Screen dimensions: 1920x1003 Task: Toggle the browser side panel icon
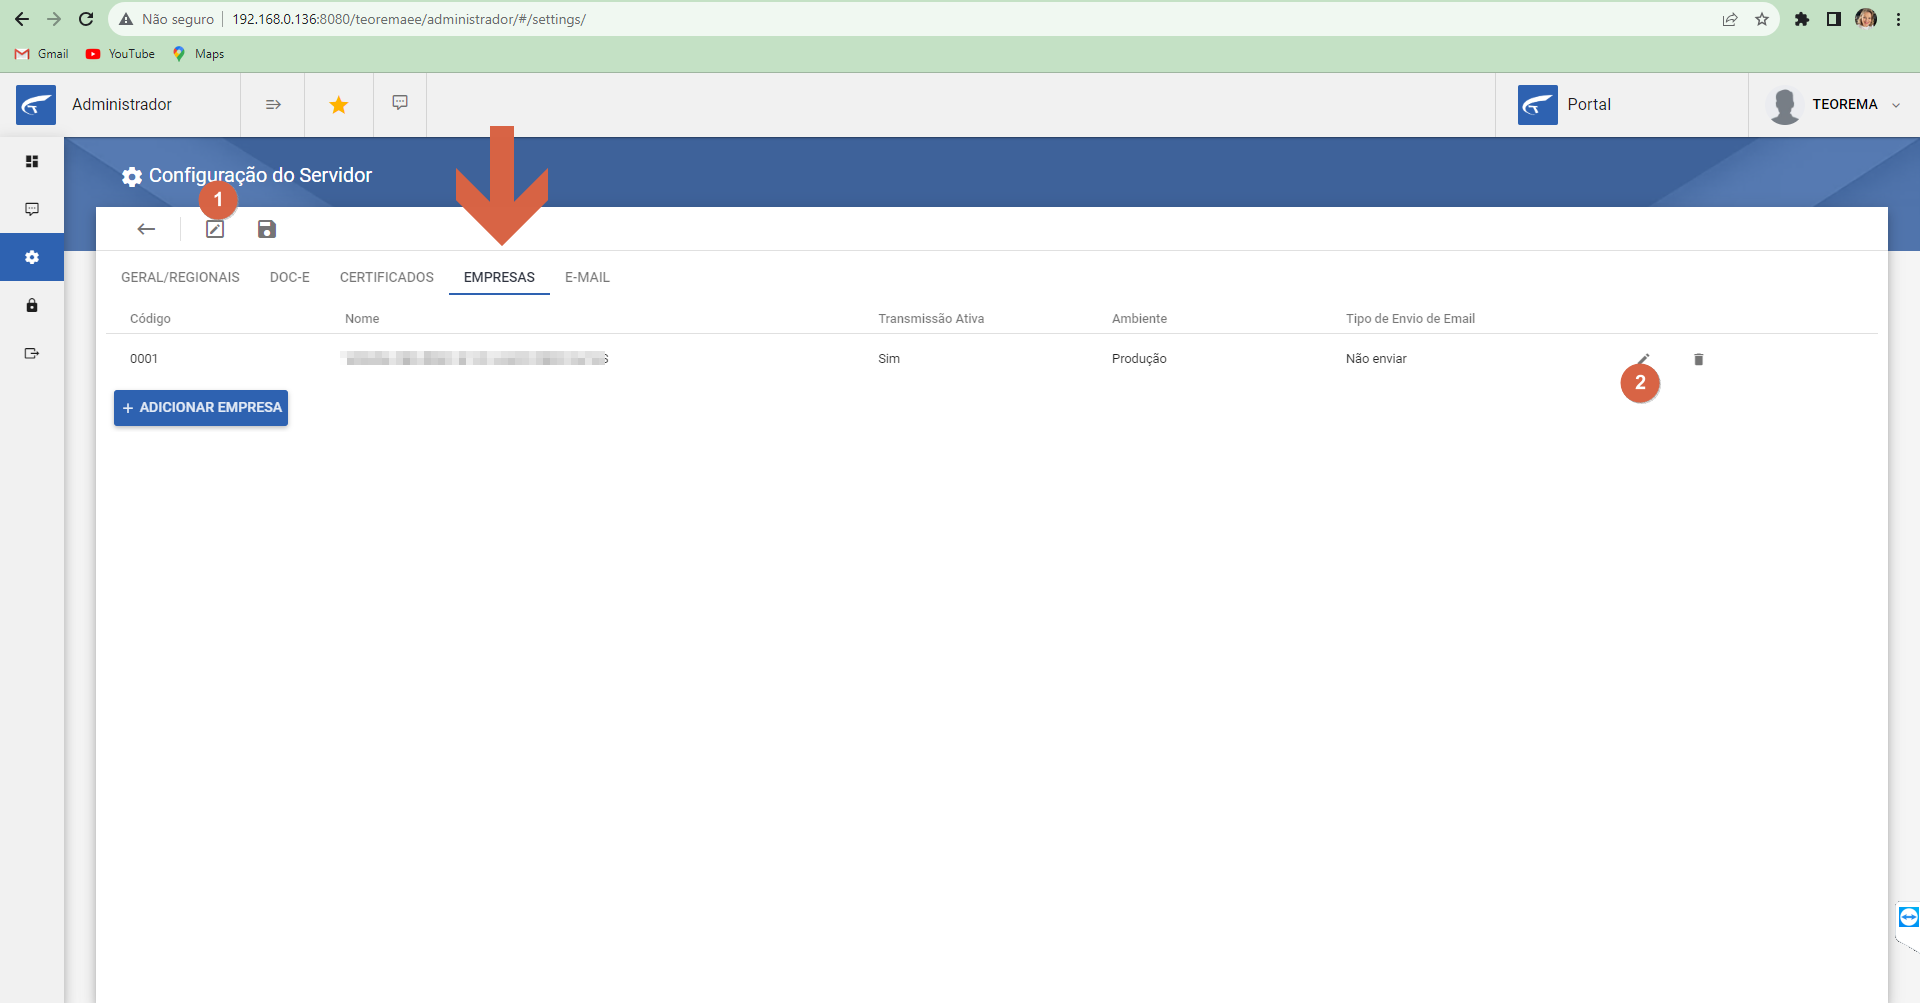(x=1834, y=19)
